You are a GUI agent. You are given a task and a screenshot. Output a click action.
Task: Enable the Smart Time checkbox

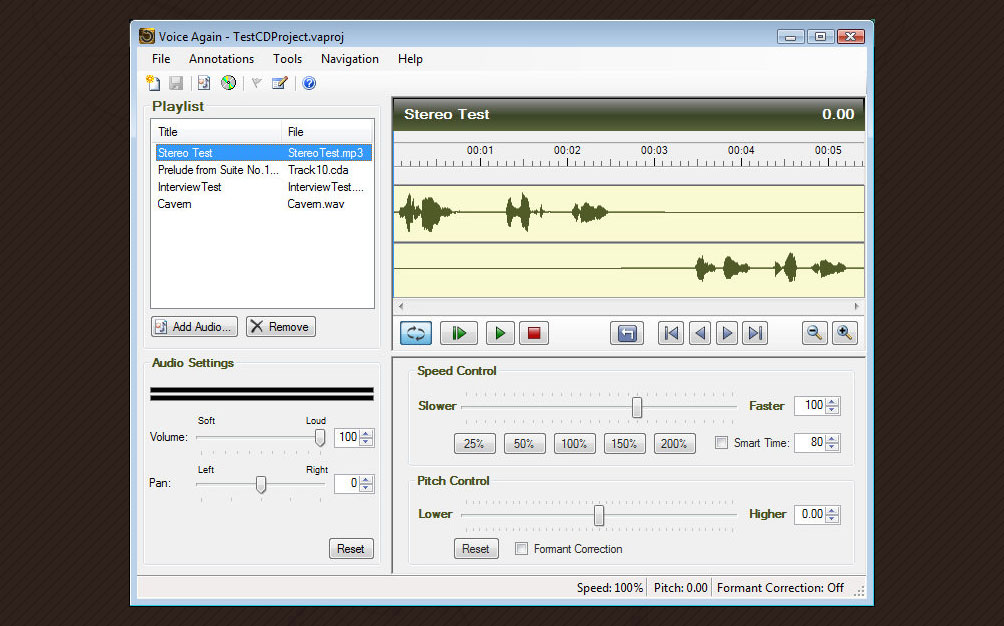click(721, 442)
